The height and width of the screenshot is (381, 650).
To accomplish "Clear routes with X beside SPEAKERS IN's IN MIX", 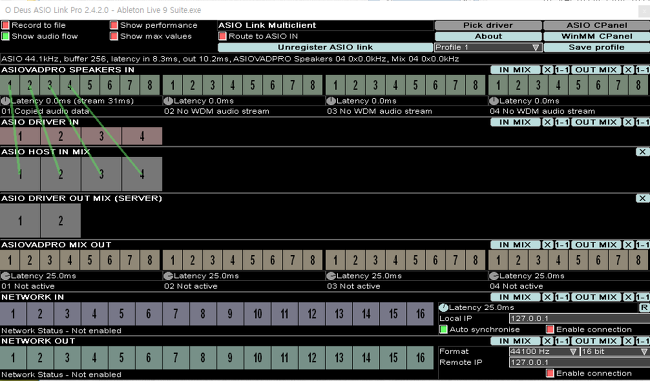I will [547, 70].
